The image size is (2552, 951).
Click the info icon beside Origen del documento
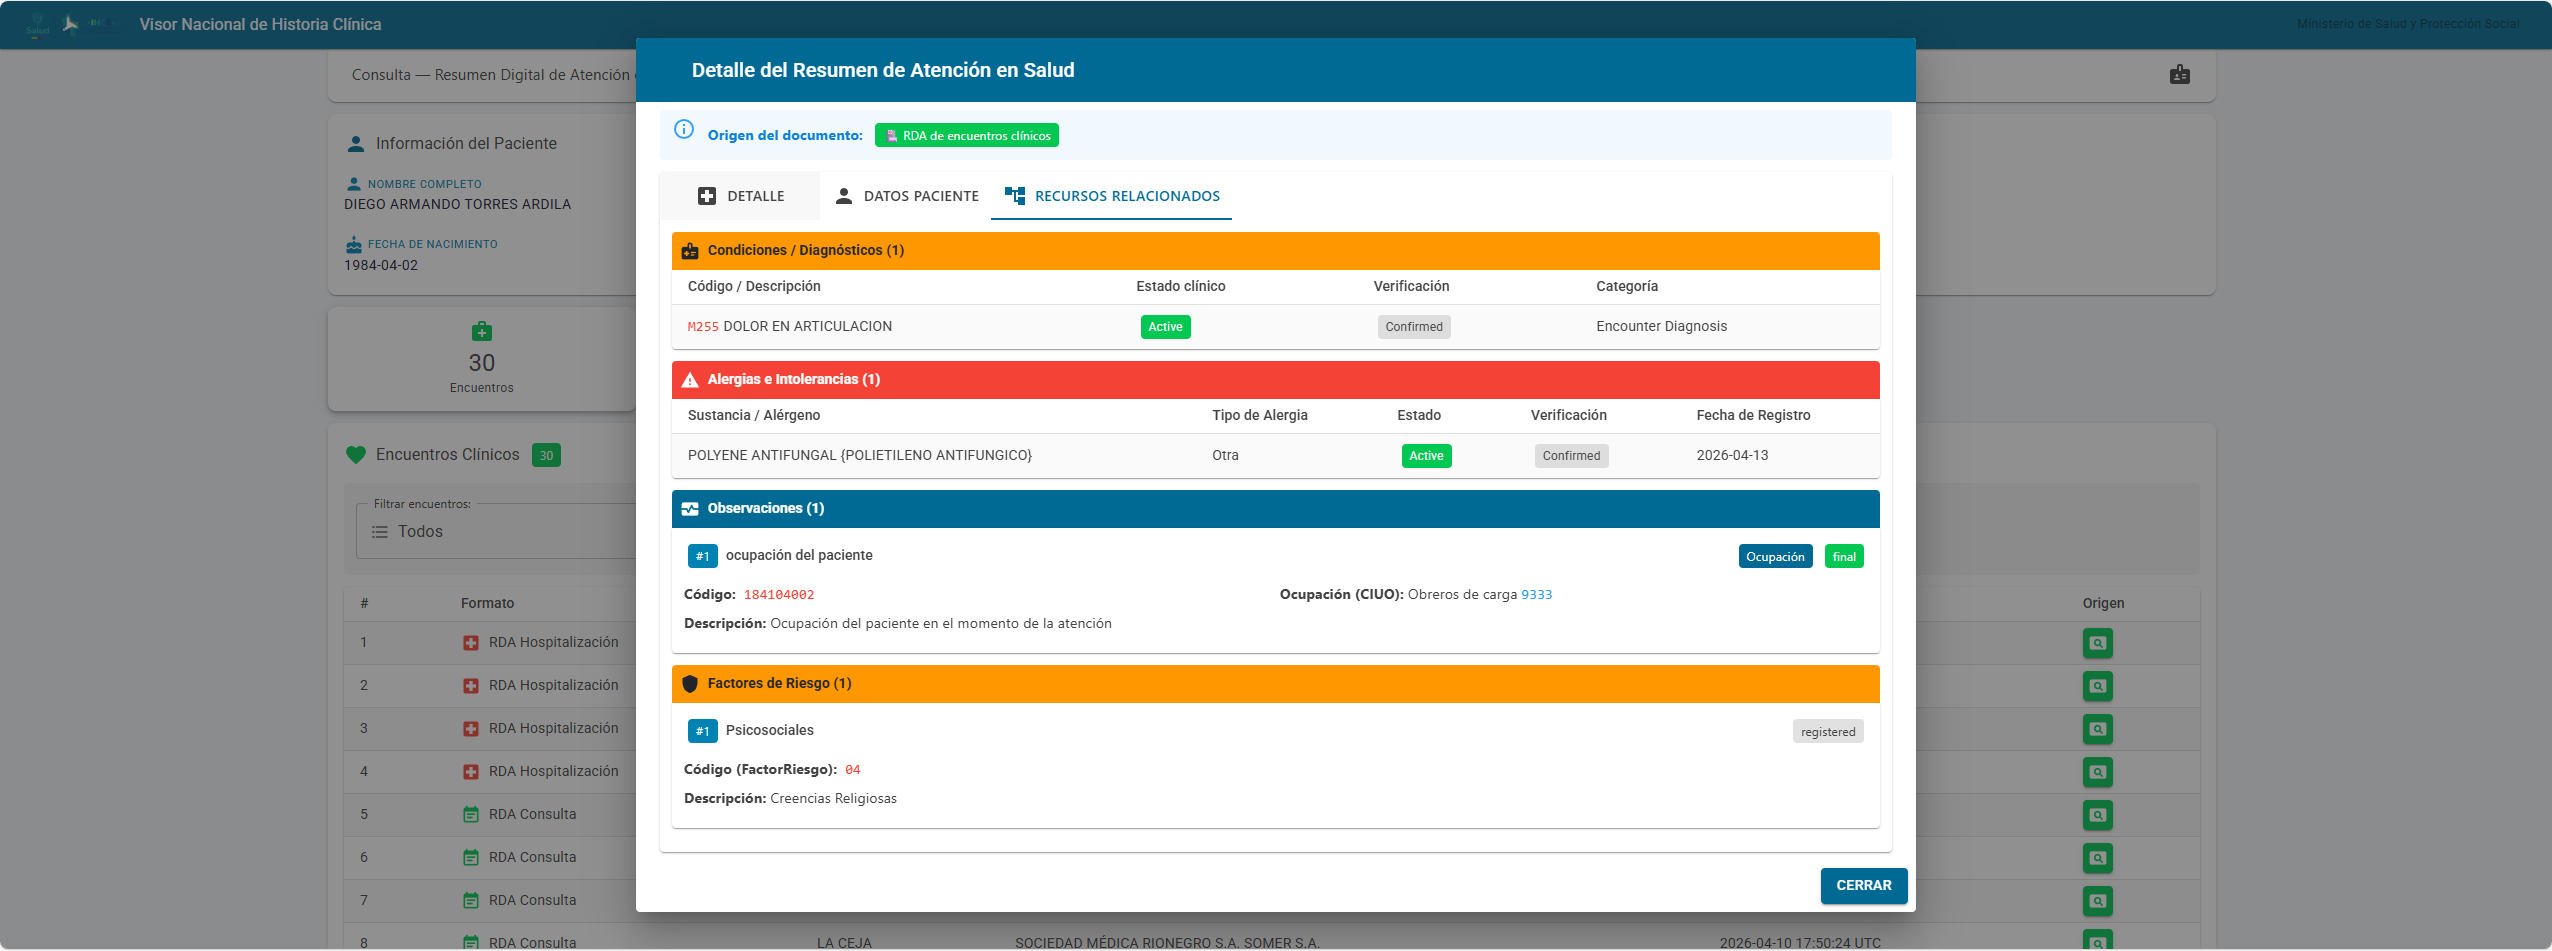(x=684, y=129)
